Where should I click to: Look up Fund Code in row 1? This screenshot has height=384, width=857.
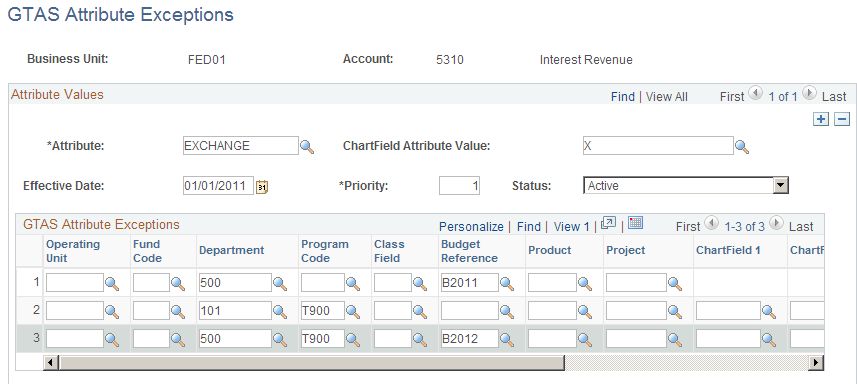pyautogui.click(x=178, y=283)
